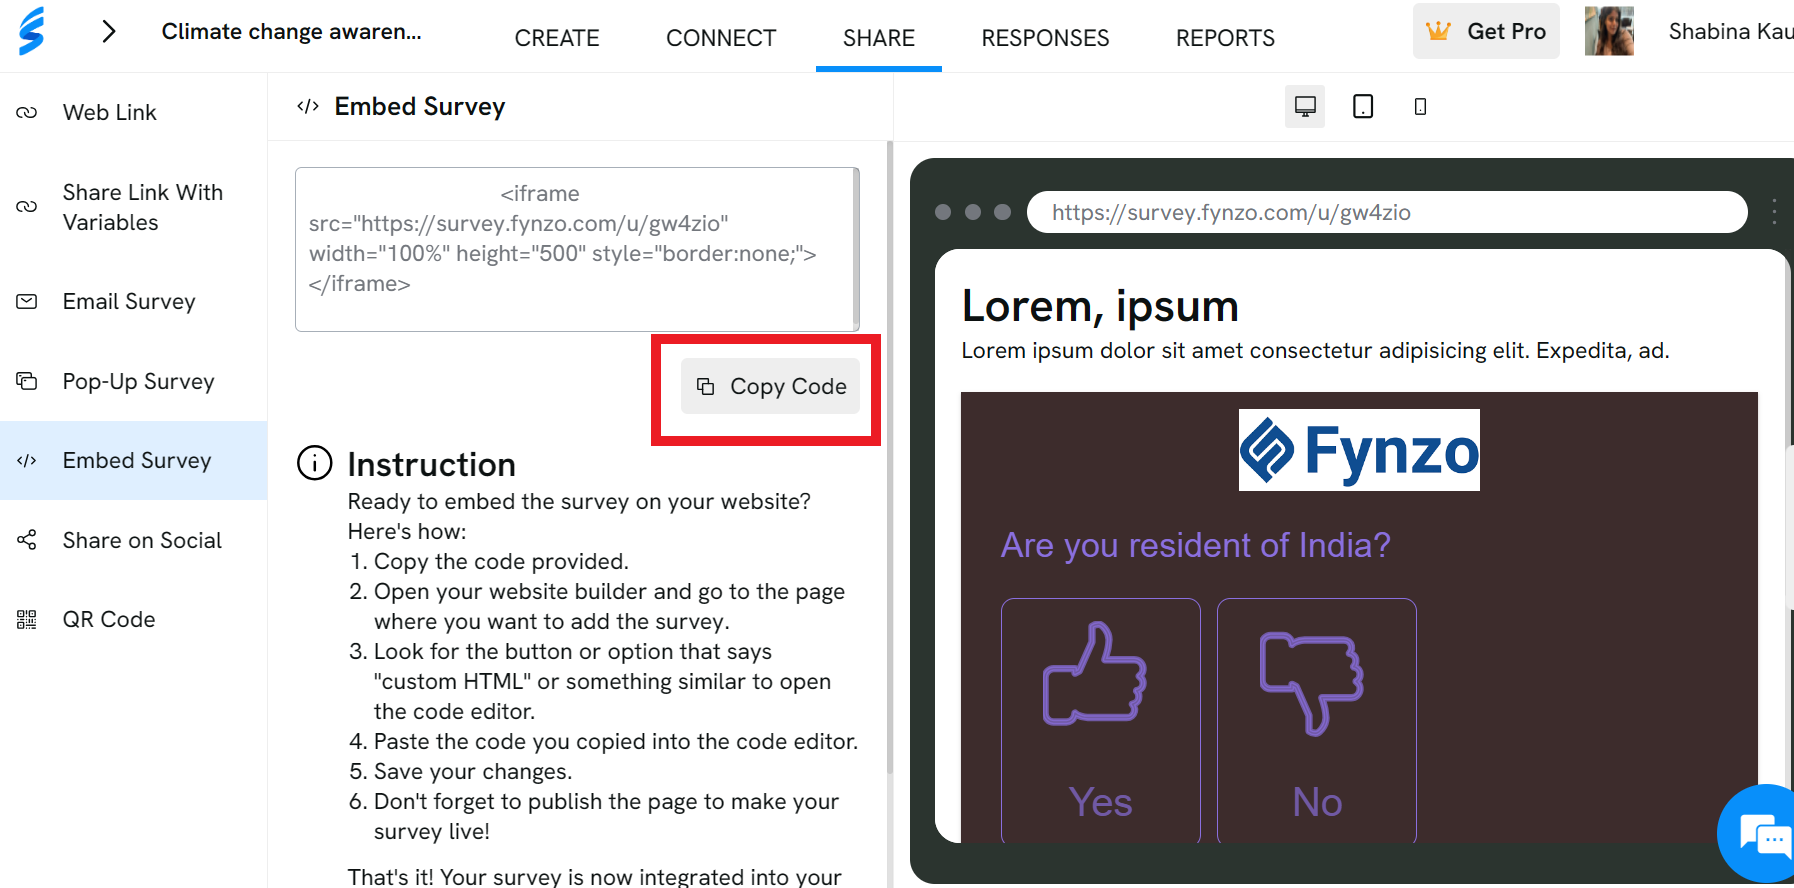The width and height of the screenshot is (1794, 888).
Task: Click the Pop-Up Survey window icon
Action: [x=27, y=381]
